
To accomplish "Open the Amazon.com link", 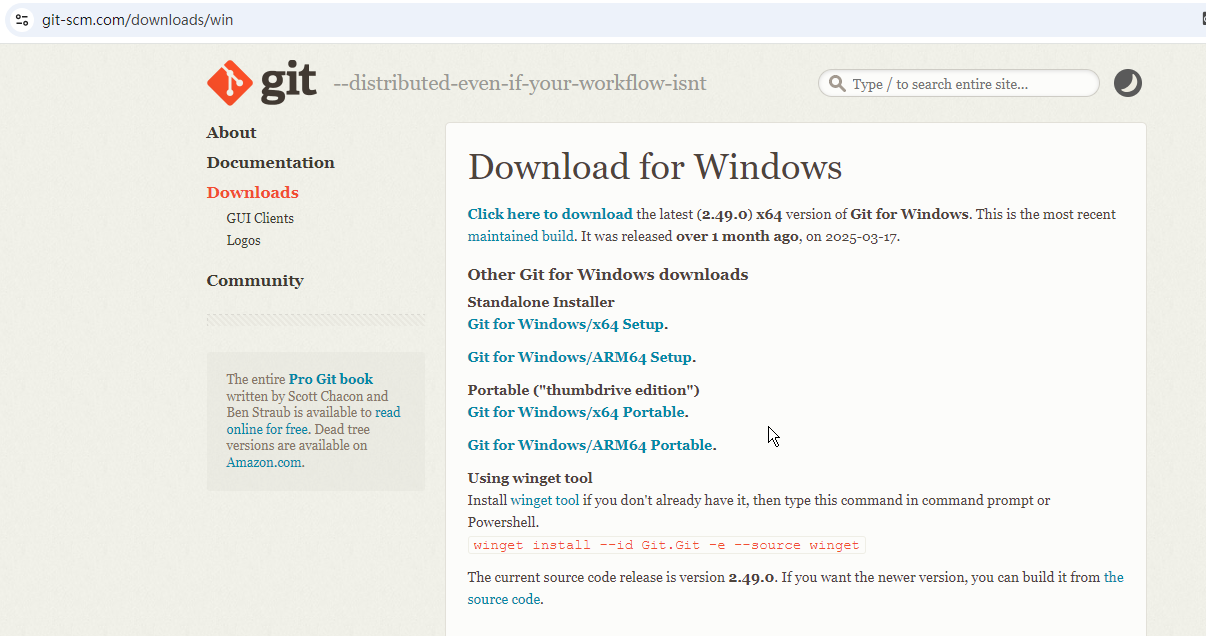I will pyautogui.click(x=263, y=462).
